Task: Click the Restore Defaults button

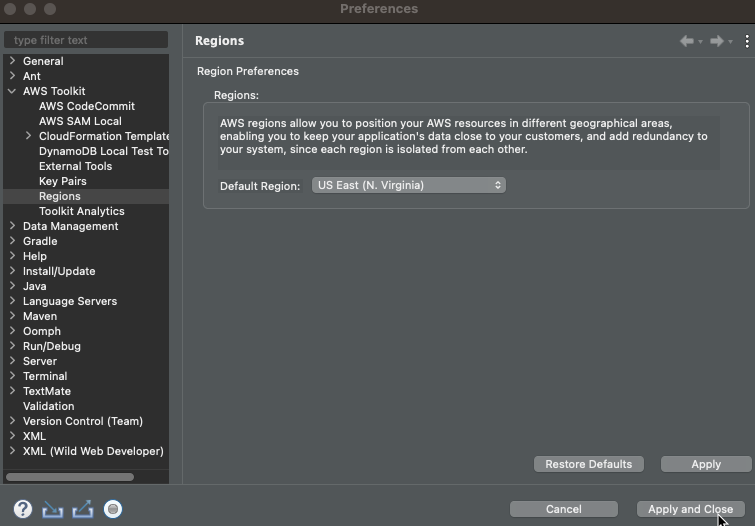Action: click(588, 464)
